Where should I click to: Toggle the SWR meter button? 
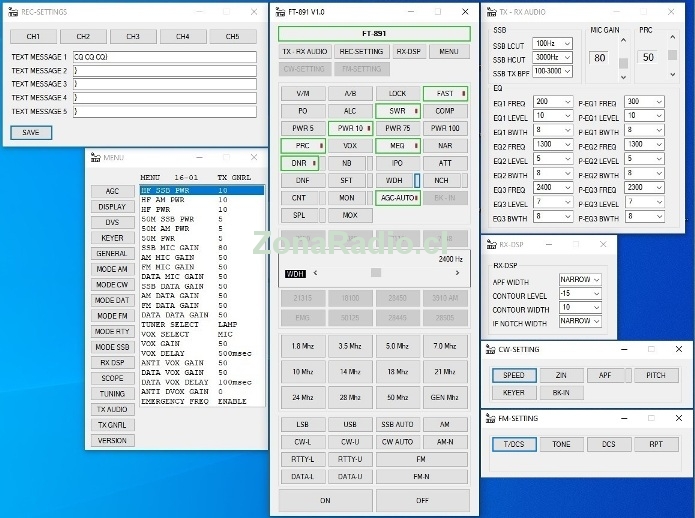coord(398,111)
